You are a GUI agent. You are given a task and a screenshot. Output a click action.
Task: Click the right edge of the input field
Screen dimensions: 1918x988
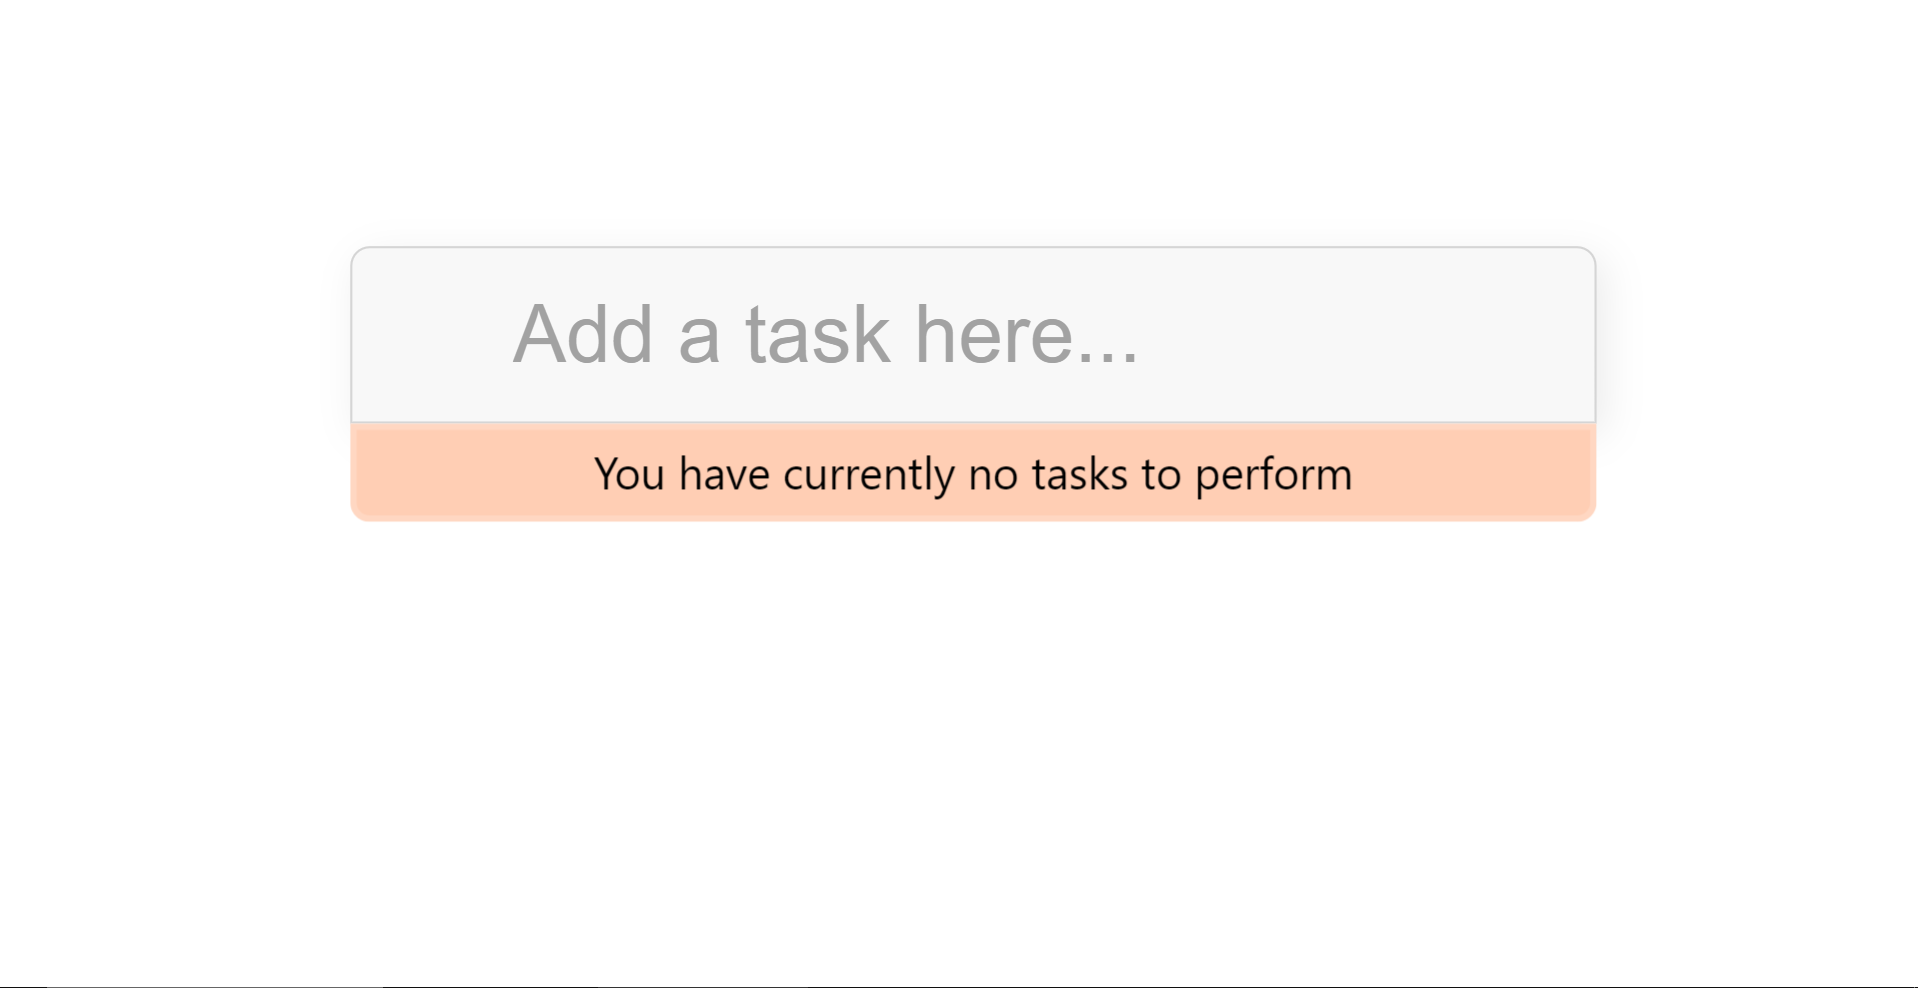[x=1593, y=335]
